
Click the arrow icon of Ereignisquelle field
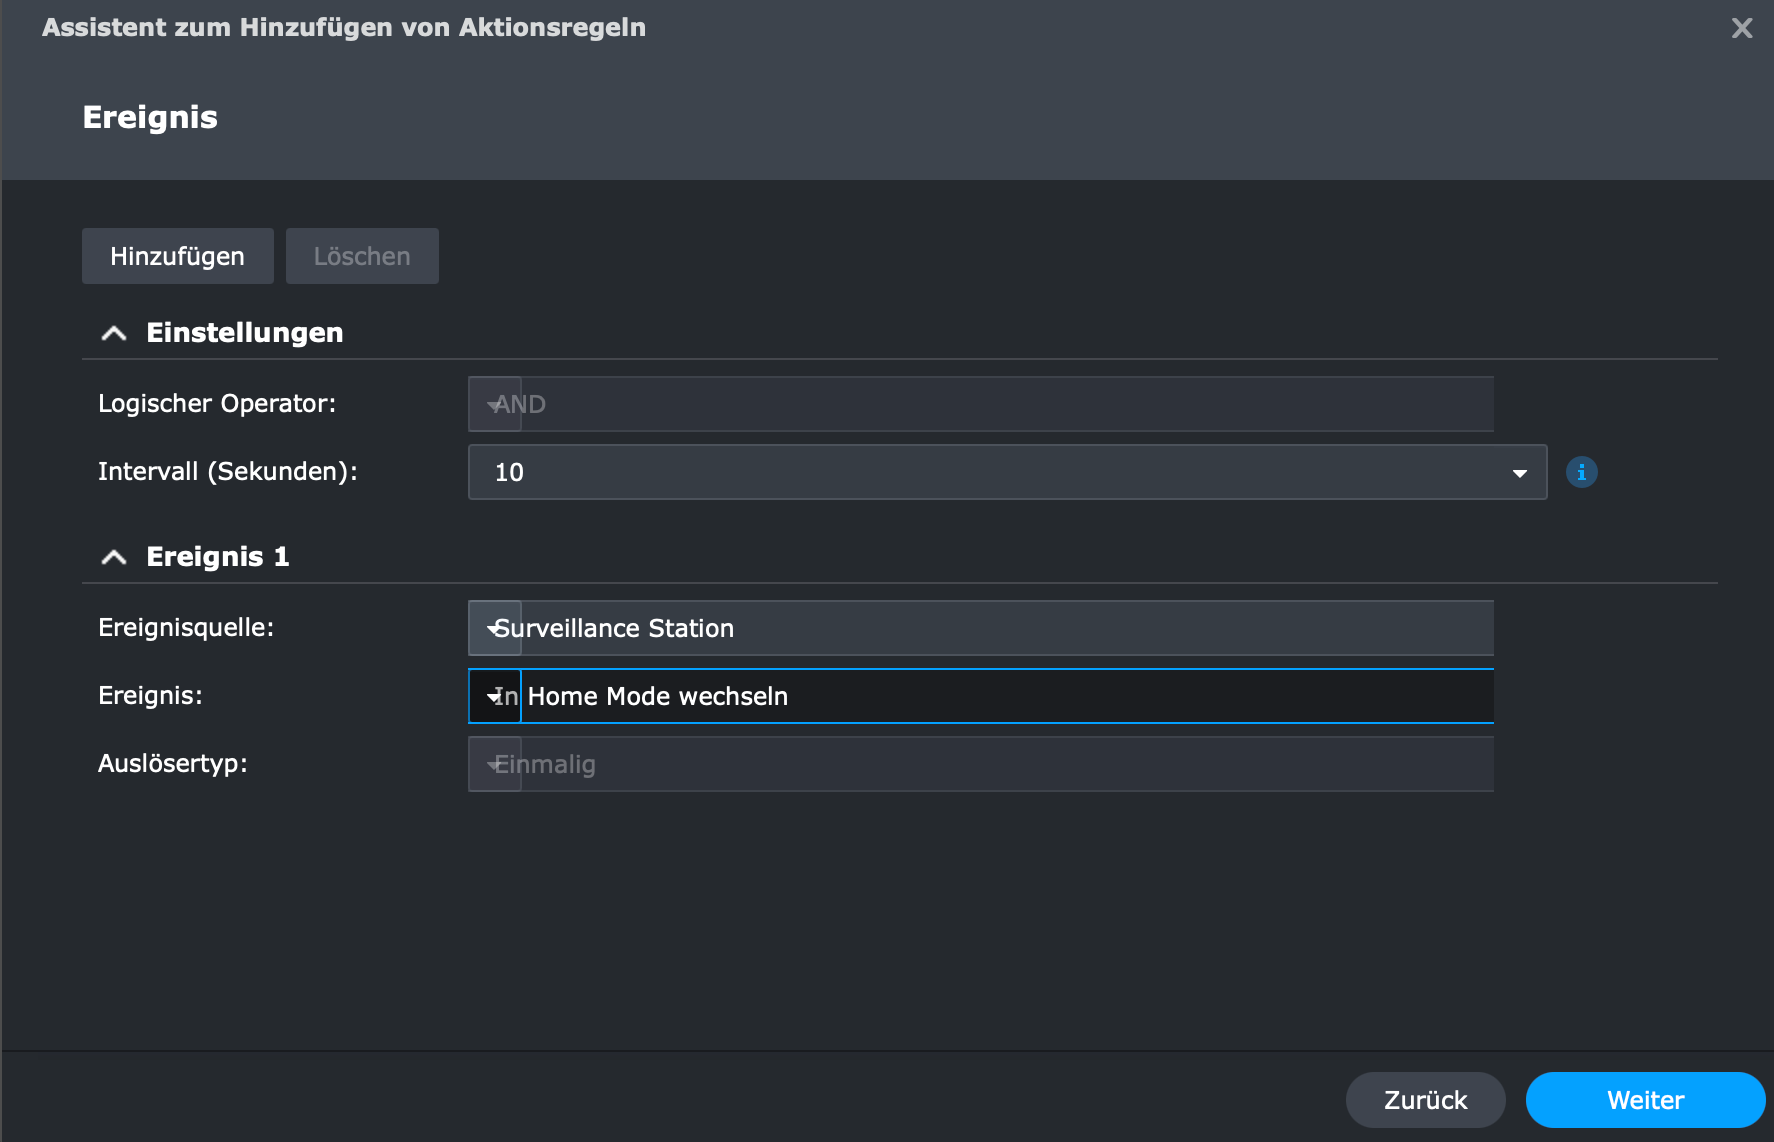494,629
